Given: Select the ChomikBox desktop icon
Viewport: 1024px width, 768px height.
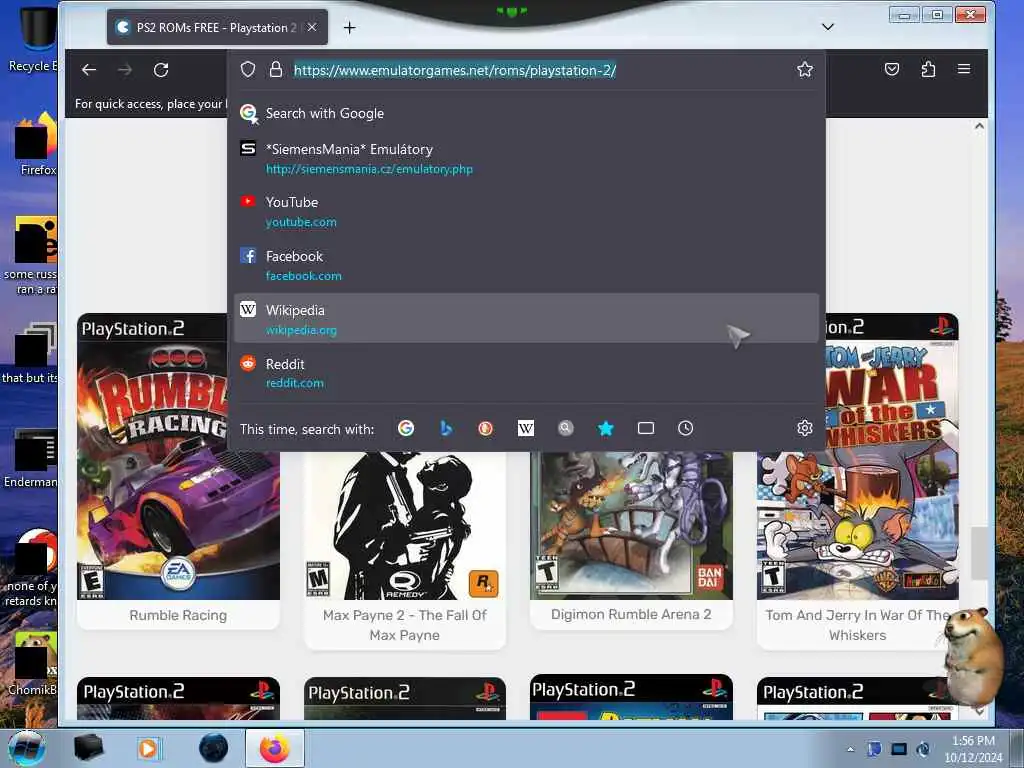Looking at the screenshot, I should [34, 663].
